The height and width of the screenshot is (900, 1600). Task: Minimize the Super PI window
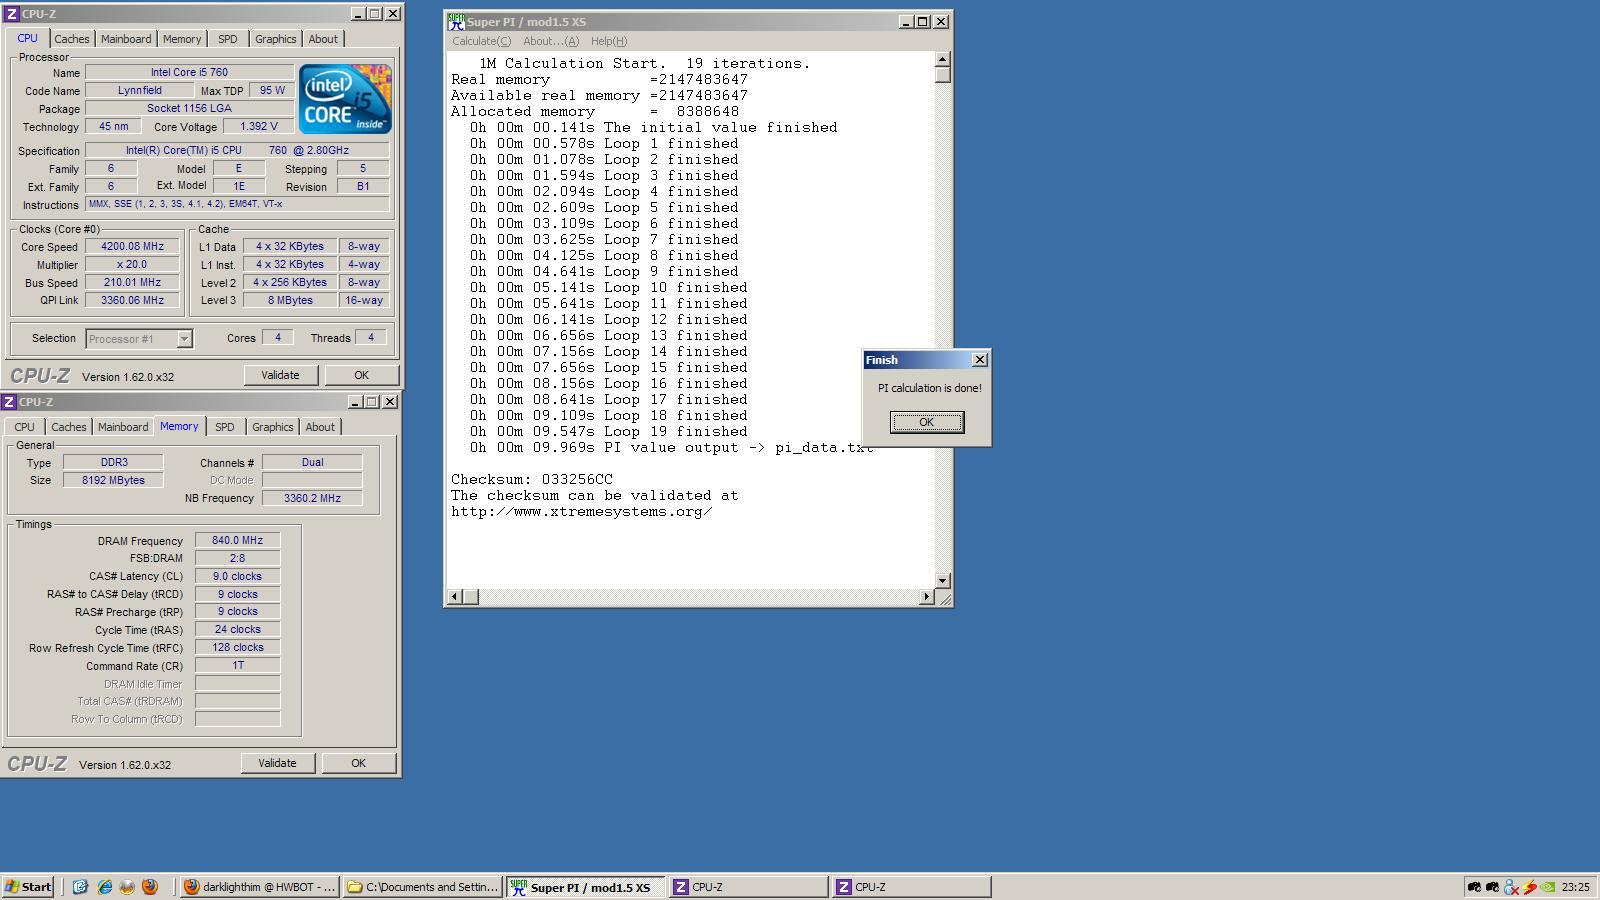coord(906,21)
